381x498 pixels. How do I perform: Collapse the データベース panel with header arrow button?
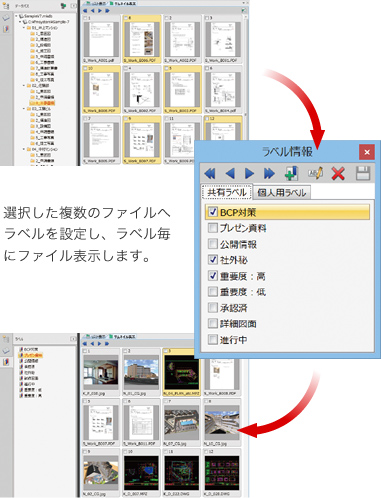tap(73, 6)
